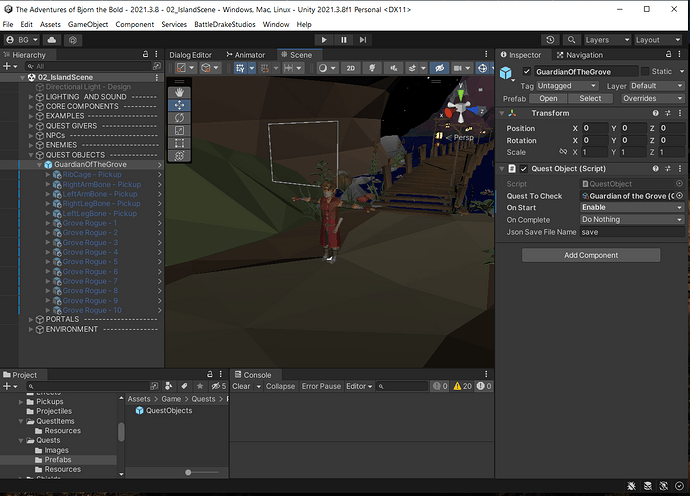Click the Add Component button
The height and width of the screenshot is (496, 690).
pos(591,255)
